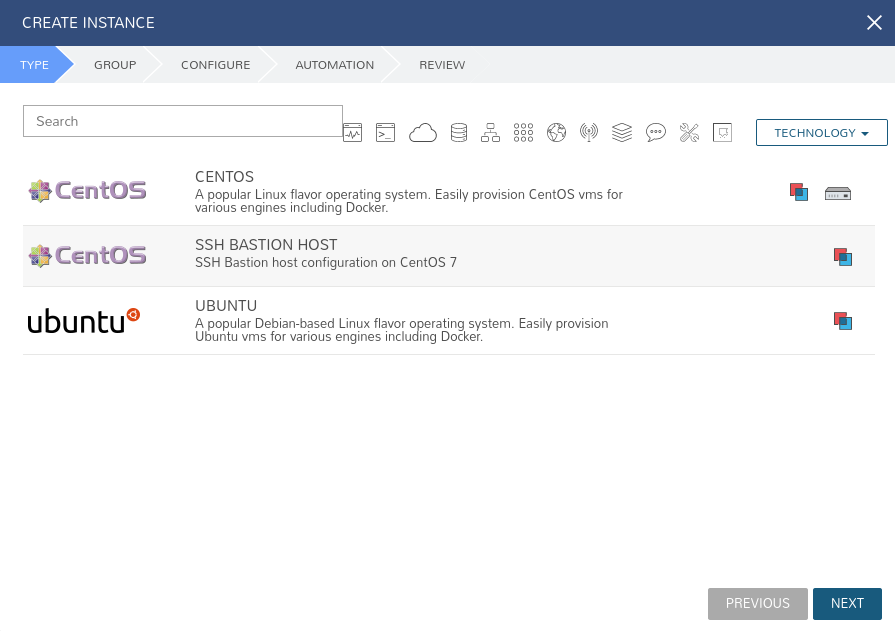
Task: Go to the Group step tab
Action: [x=115, y=65]
